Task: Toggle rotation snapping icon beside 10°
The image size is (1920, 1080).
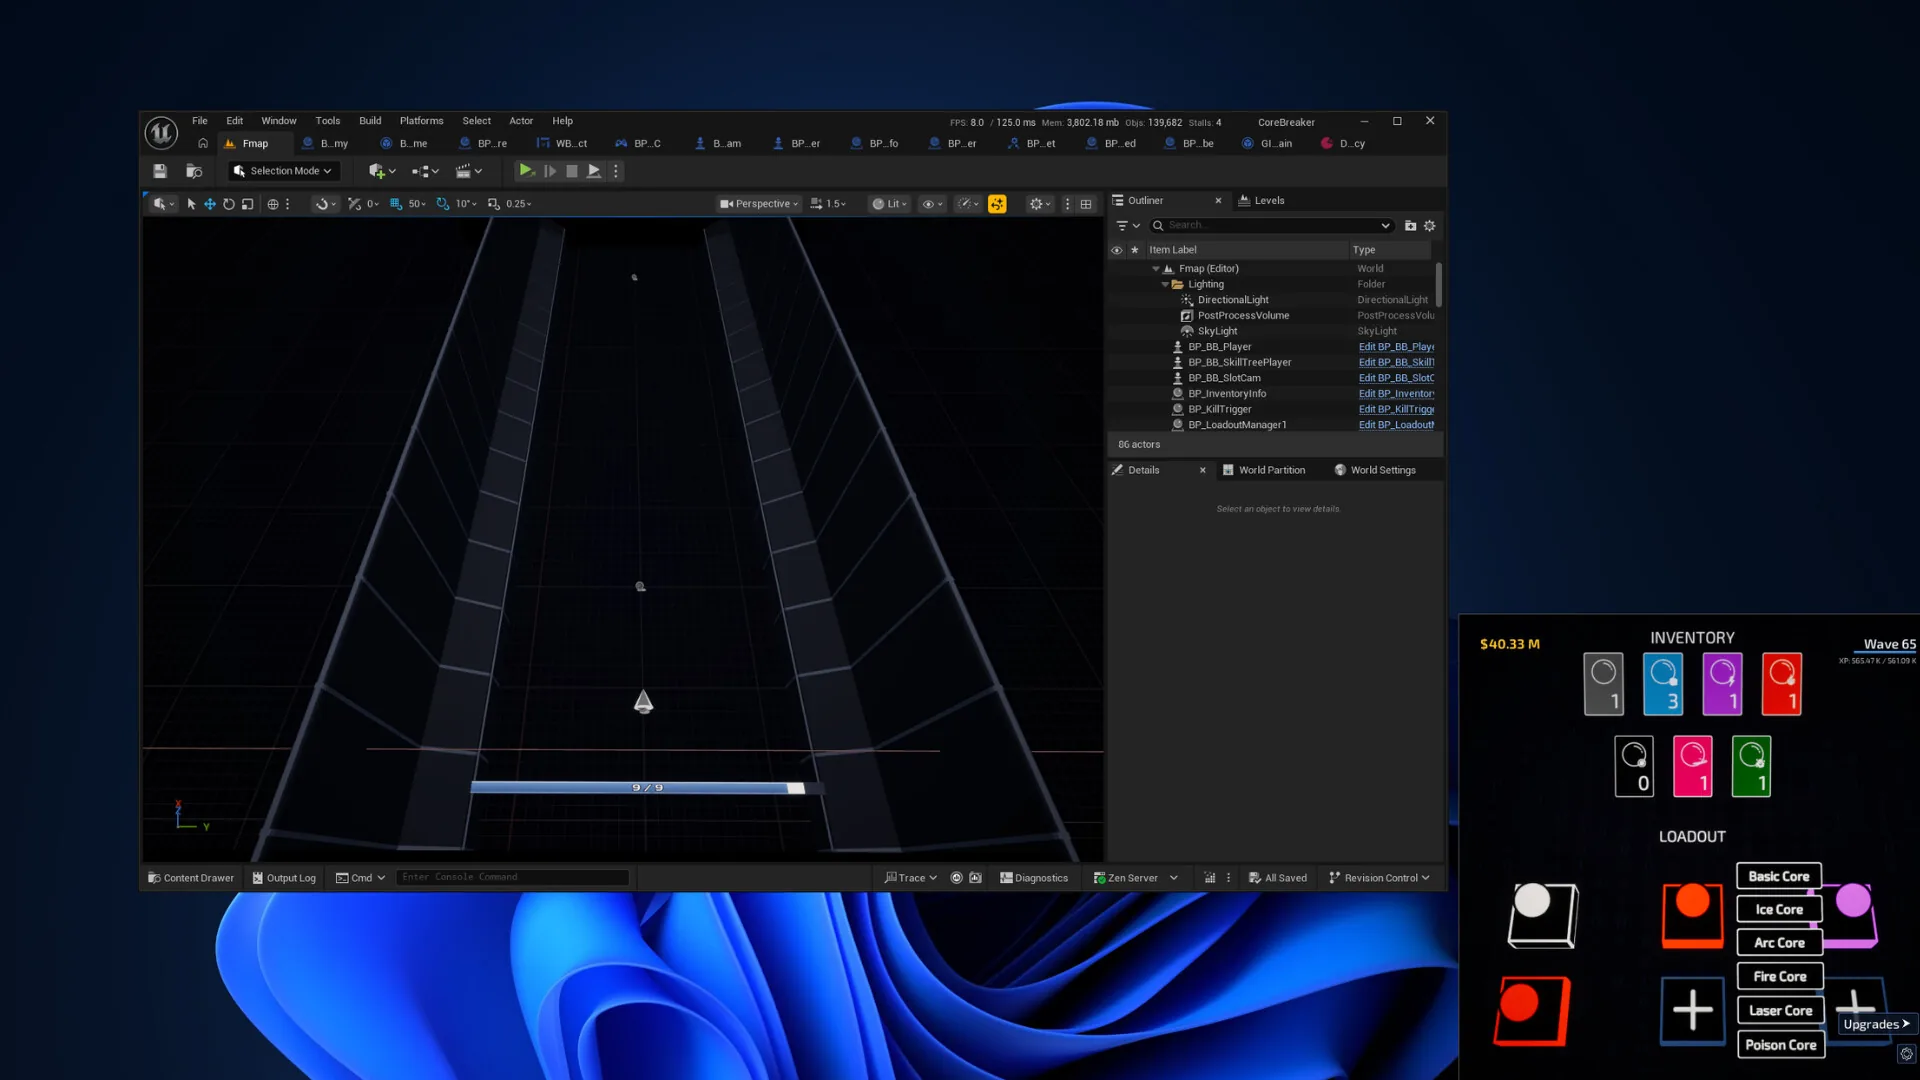Action: 443,204
